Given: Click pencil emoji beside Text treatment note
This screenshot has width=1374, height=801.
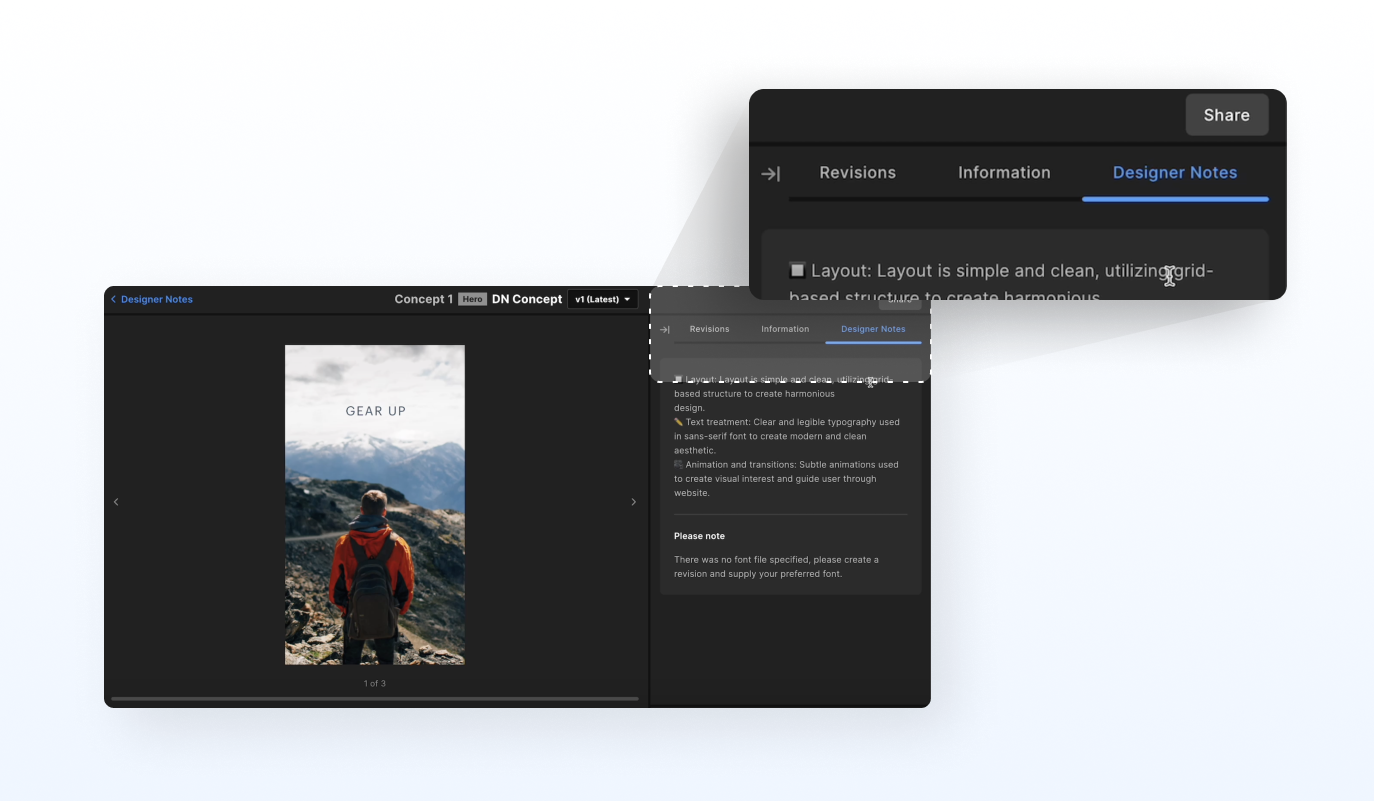Looking at the screenshot, I should tap(679, 422).
